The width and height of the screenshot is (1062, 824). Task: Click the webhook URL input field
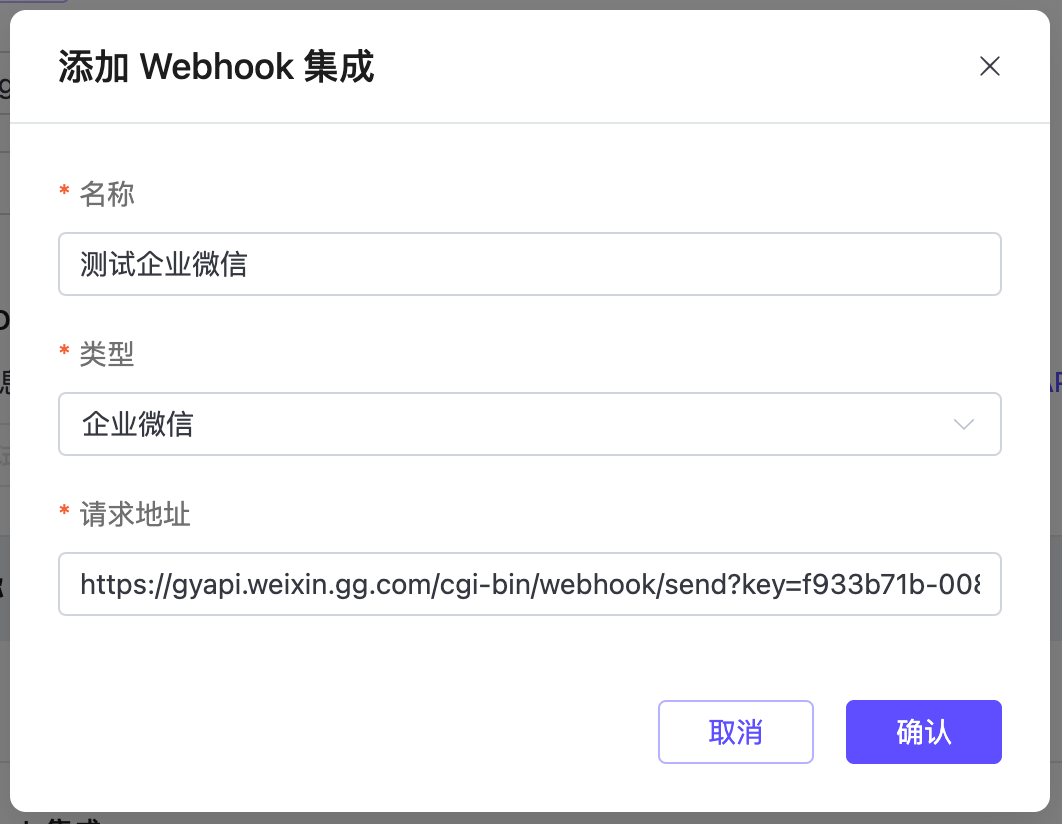[x=530, y=583]
